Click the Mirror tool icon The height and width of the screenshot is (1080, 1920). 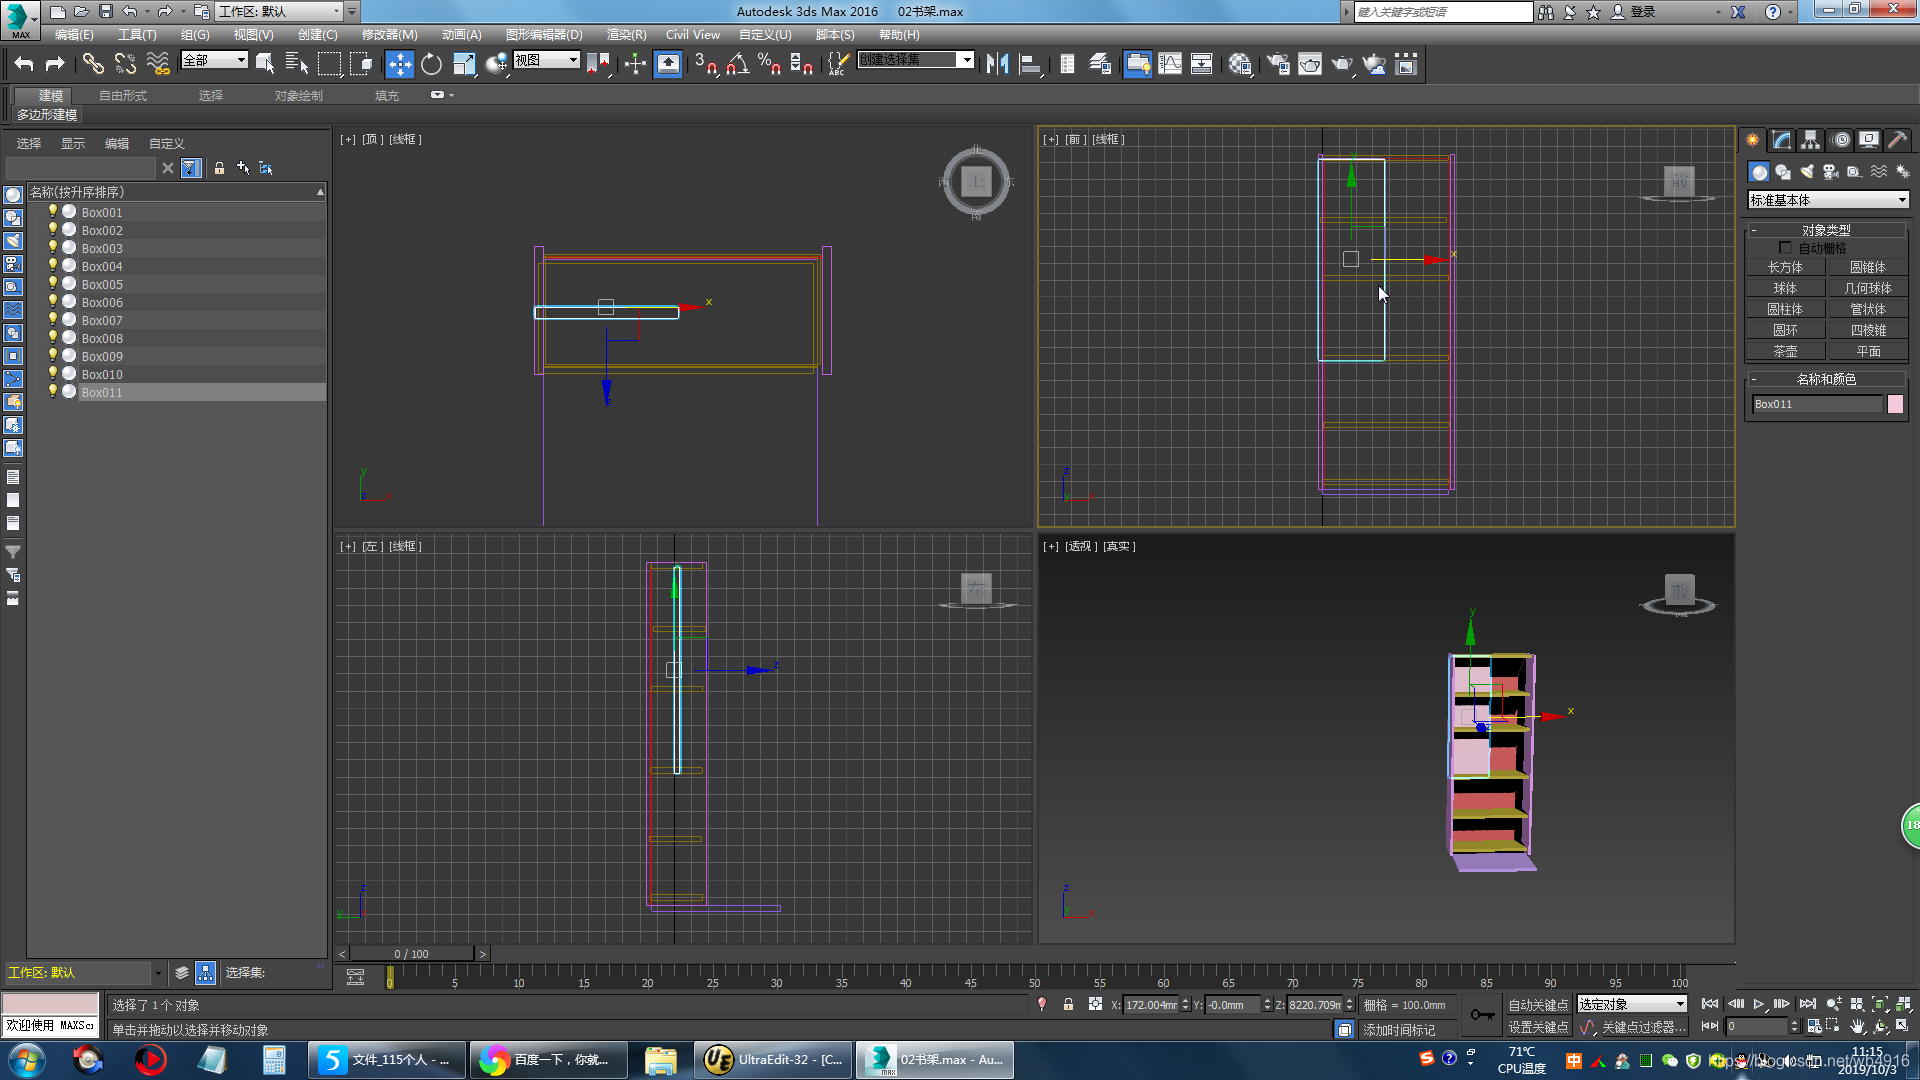coord(997,64)
